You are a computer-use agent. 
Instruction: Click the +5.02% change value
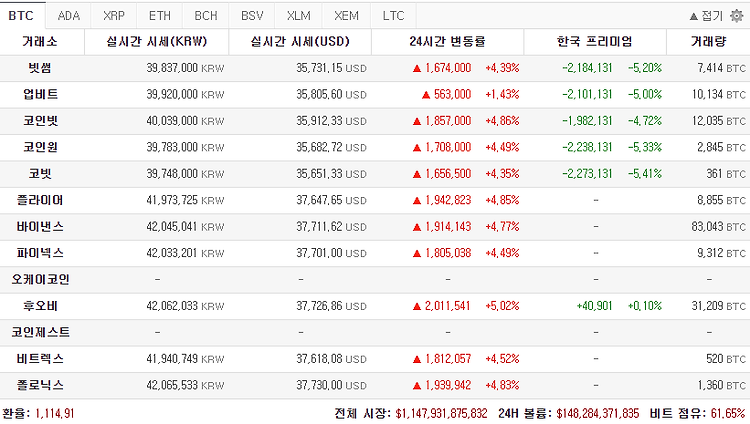pos(502,306)
